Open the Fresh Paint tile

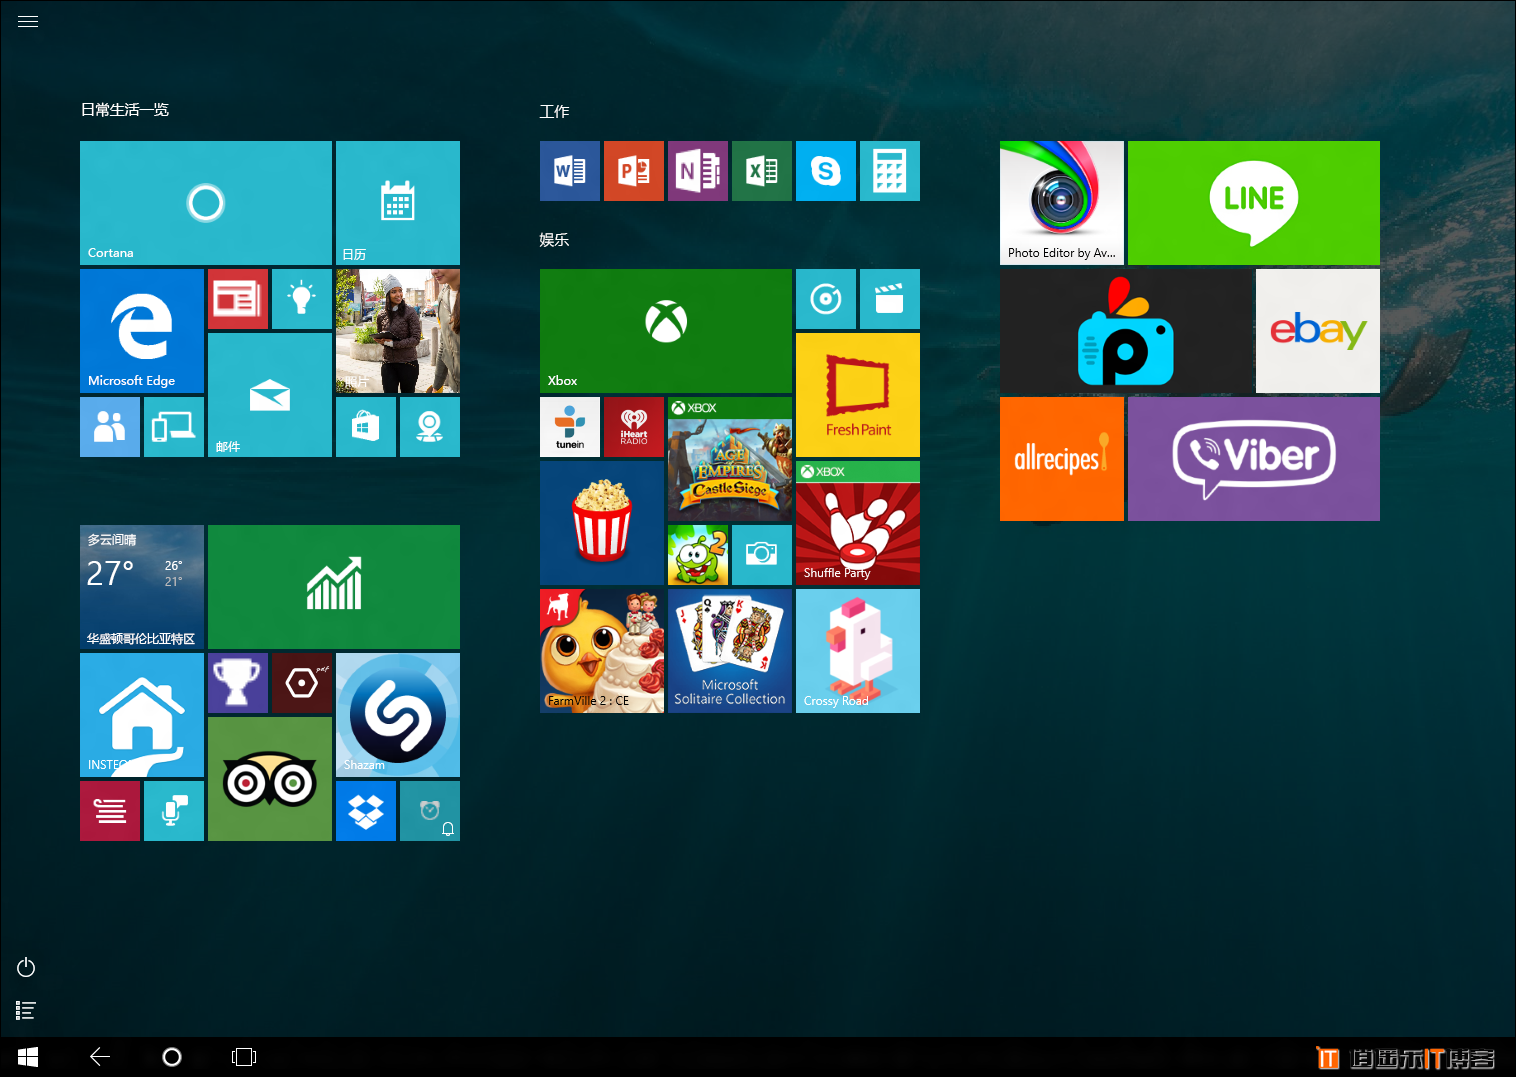[x=858, y=395]
